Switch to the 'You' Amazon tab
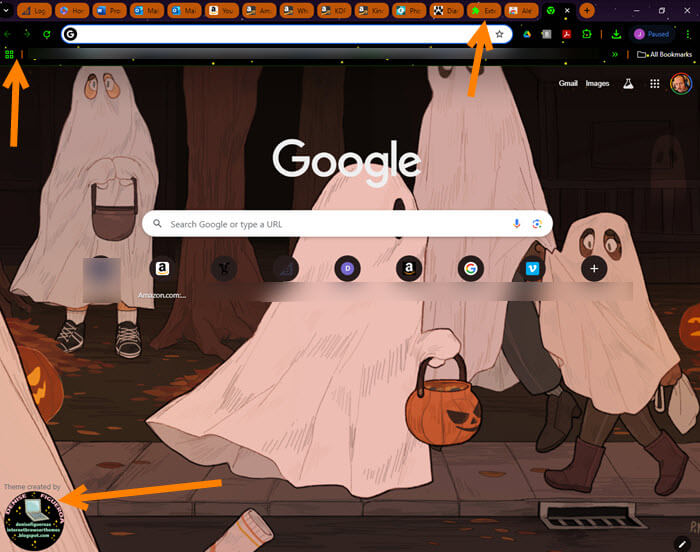The height and width of the screenshot is (552, 700). tap(221, 10)
